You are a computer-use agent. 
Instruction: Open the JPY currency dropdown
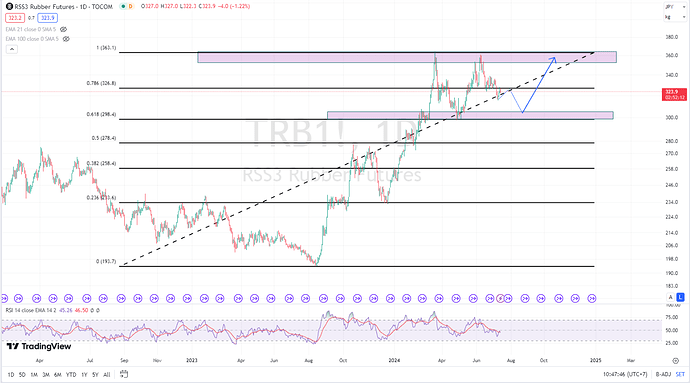675,7
